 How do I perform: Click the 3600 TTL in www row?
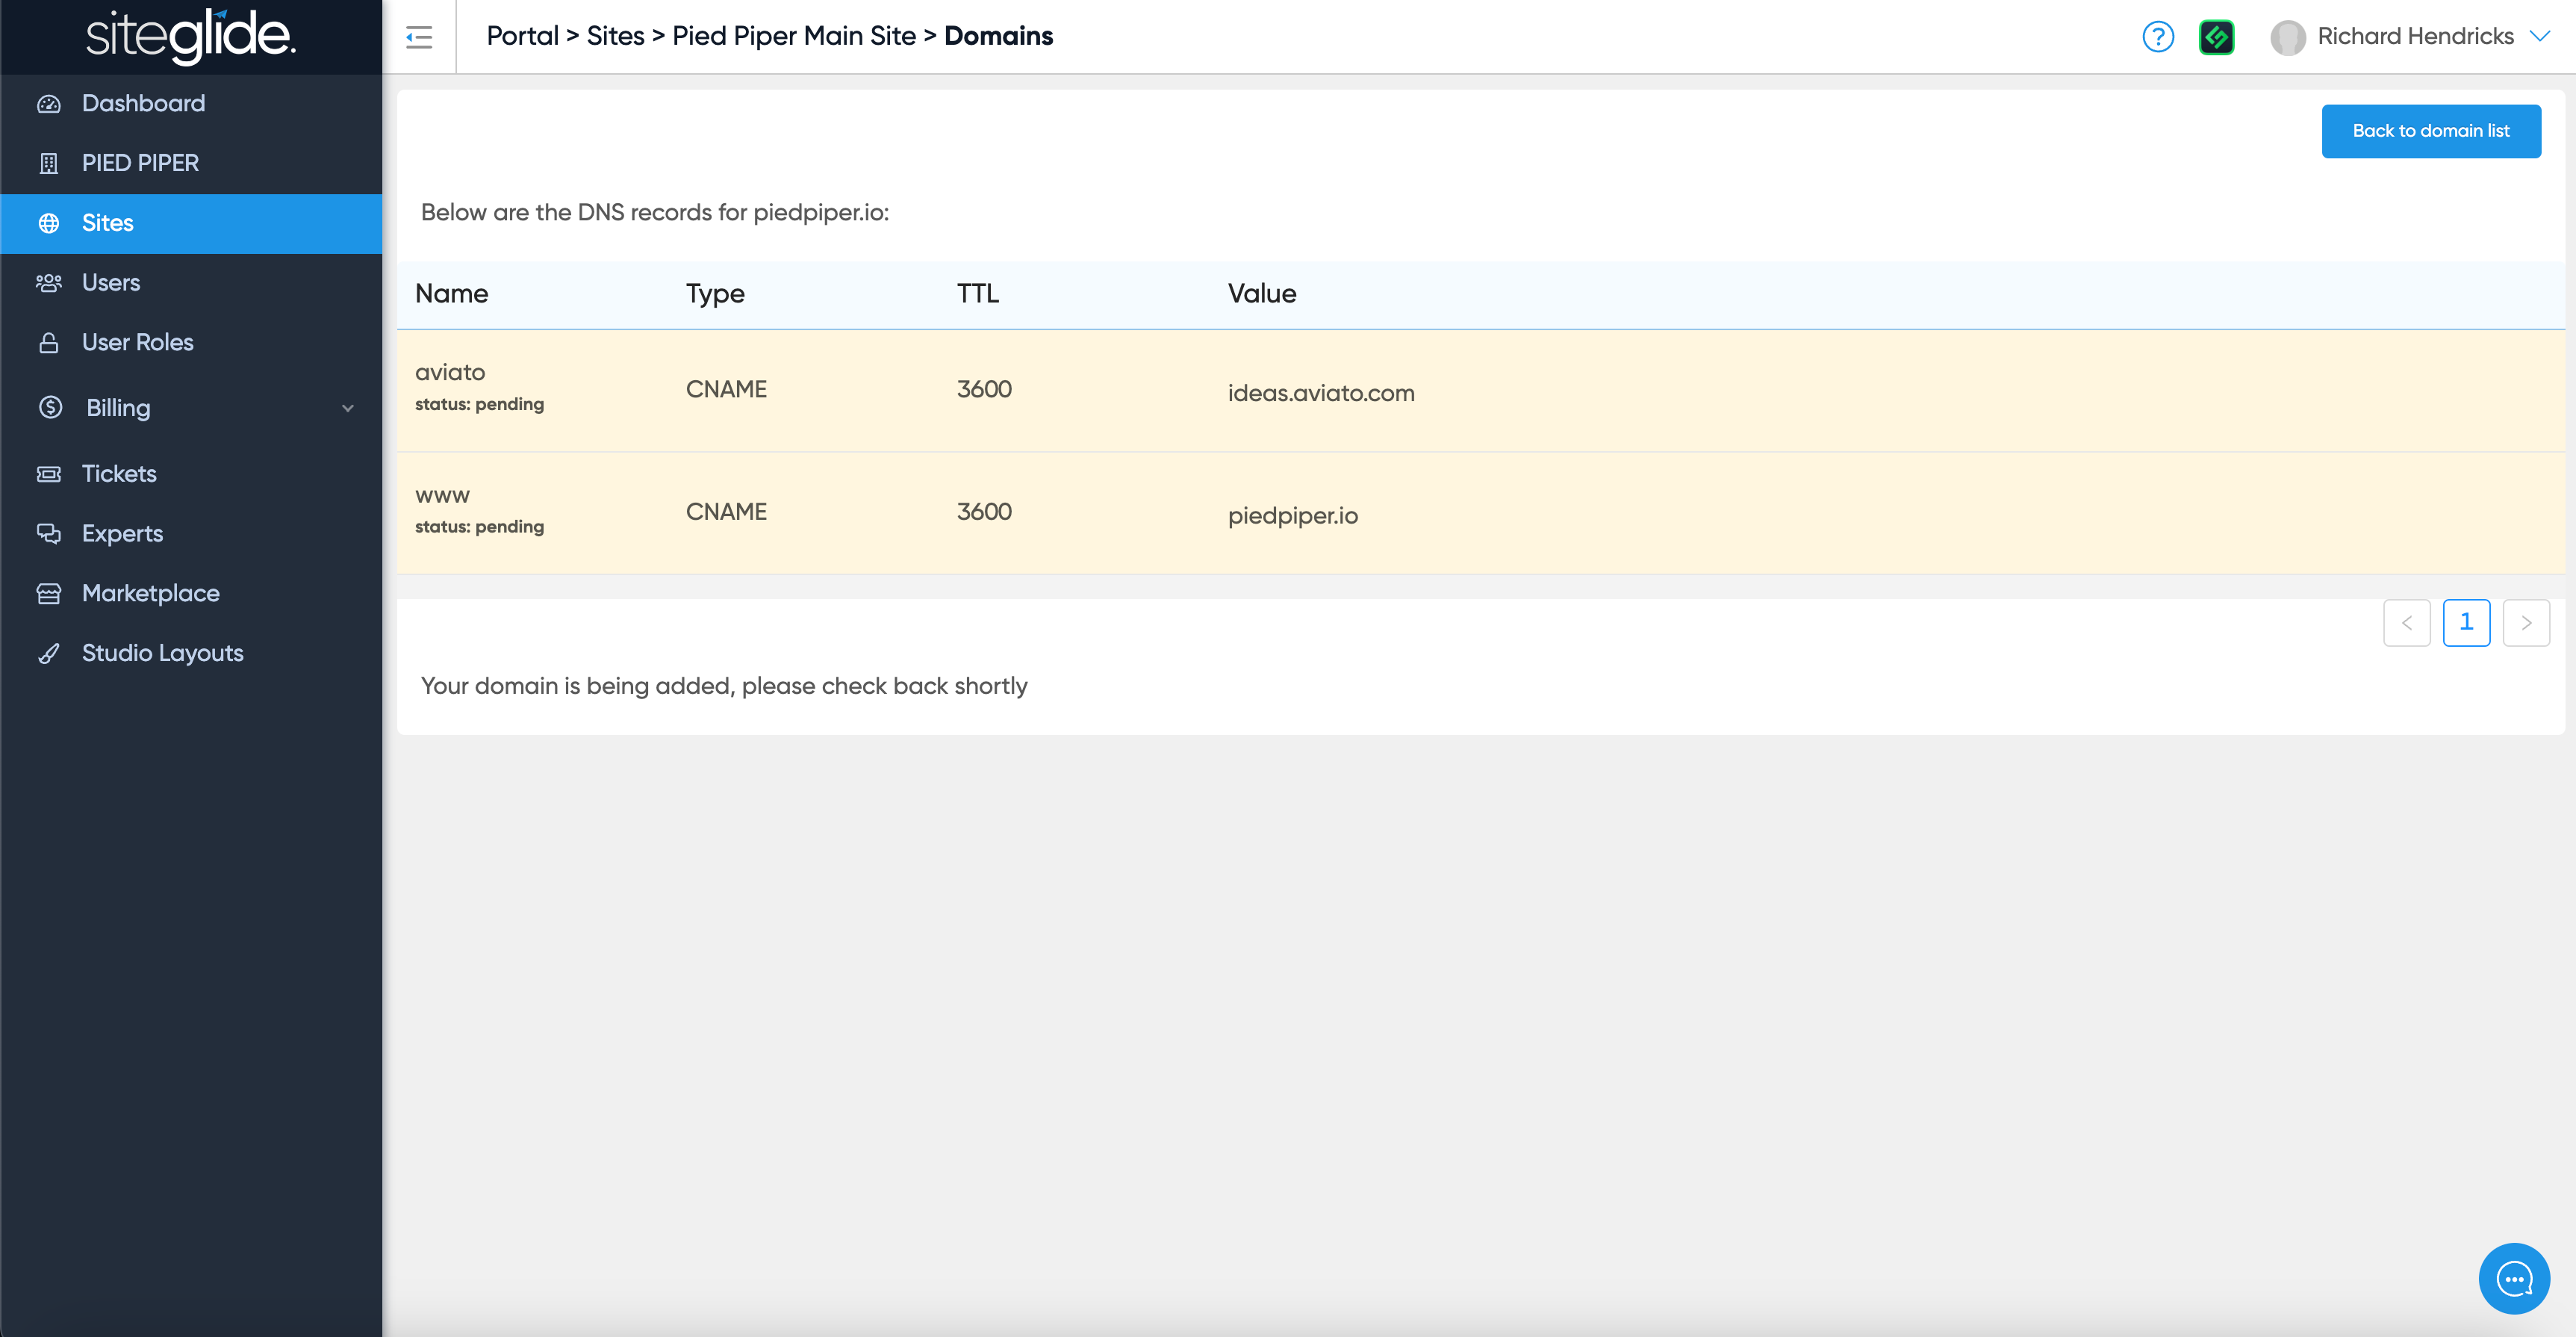(985, 512)
